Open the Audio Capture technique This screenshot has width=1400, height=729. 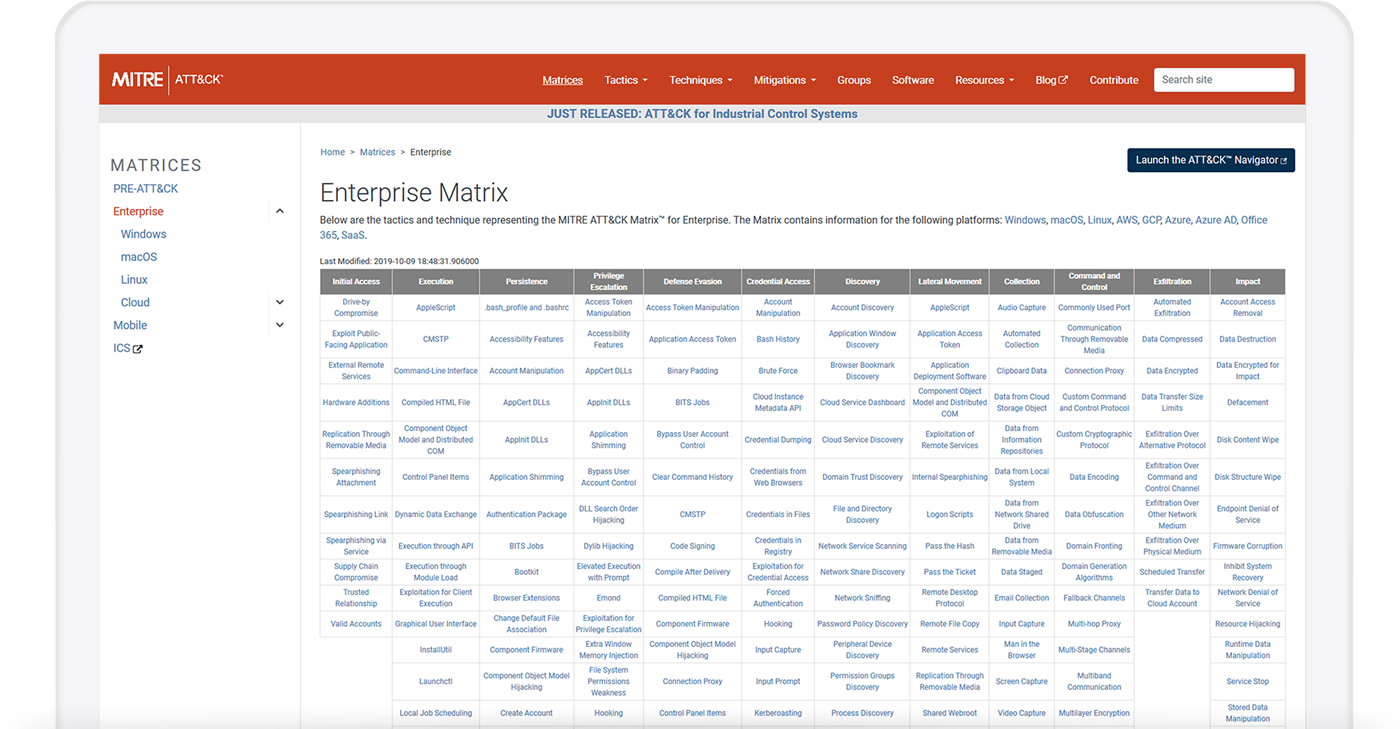(1022, 308)
